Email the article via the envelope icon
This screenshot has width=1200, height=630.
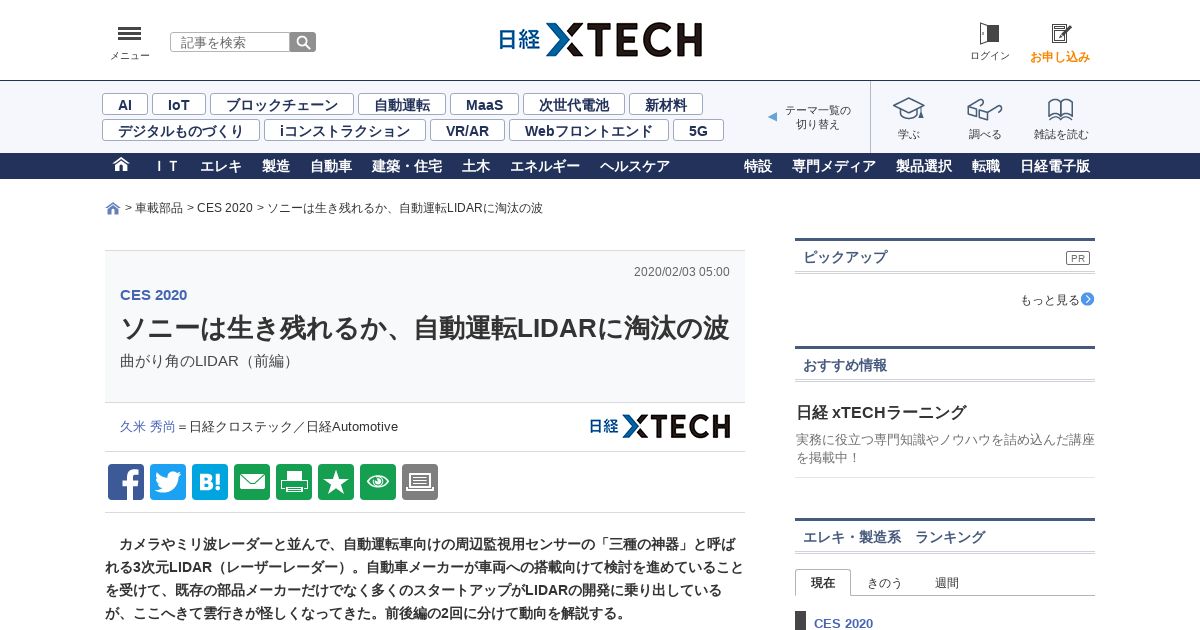coord(252,482)
